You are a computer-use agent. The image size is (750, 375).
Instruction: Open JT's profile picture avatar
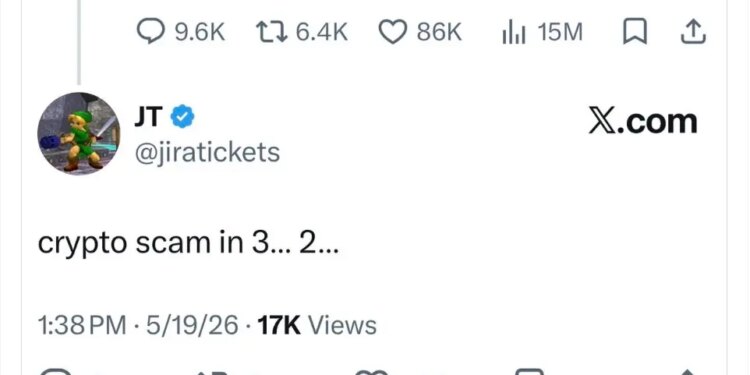click(x=78, y=133)
